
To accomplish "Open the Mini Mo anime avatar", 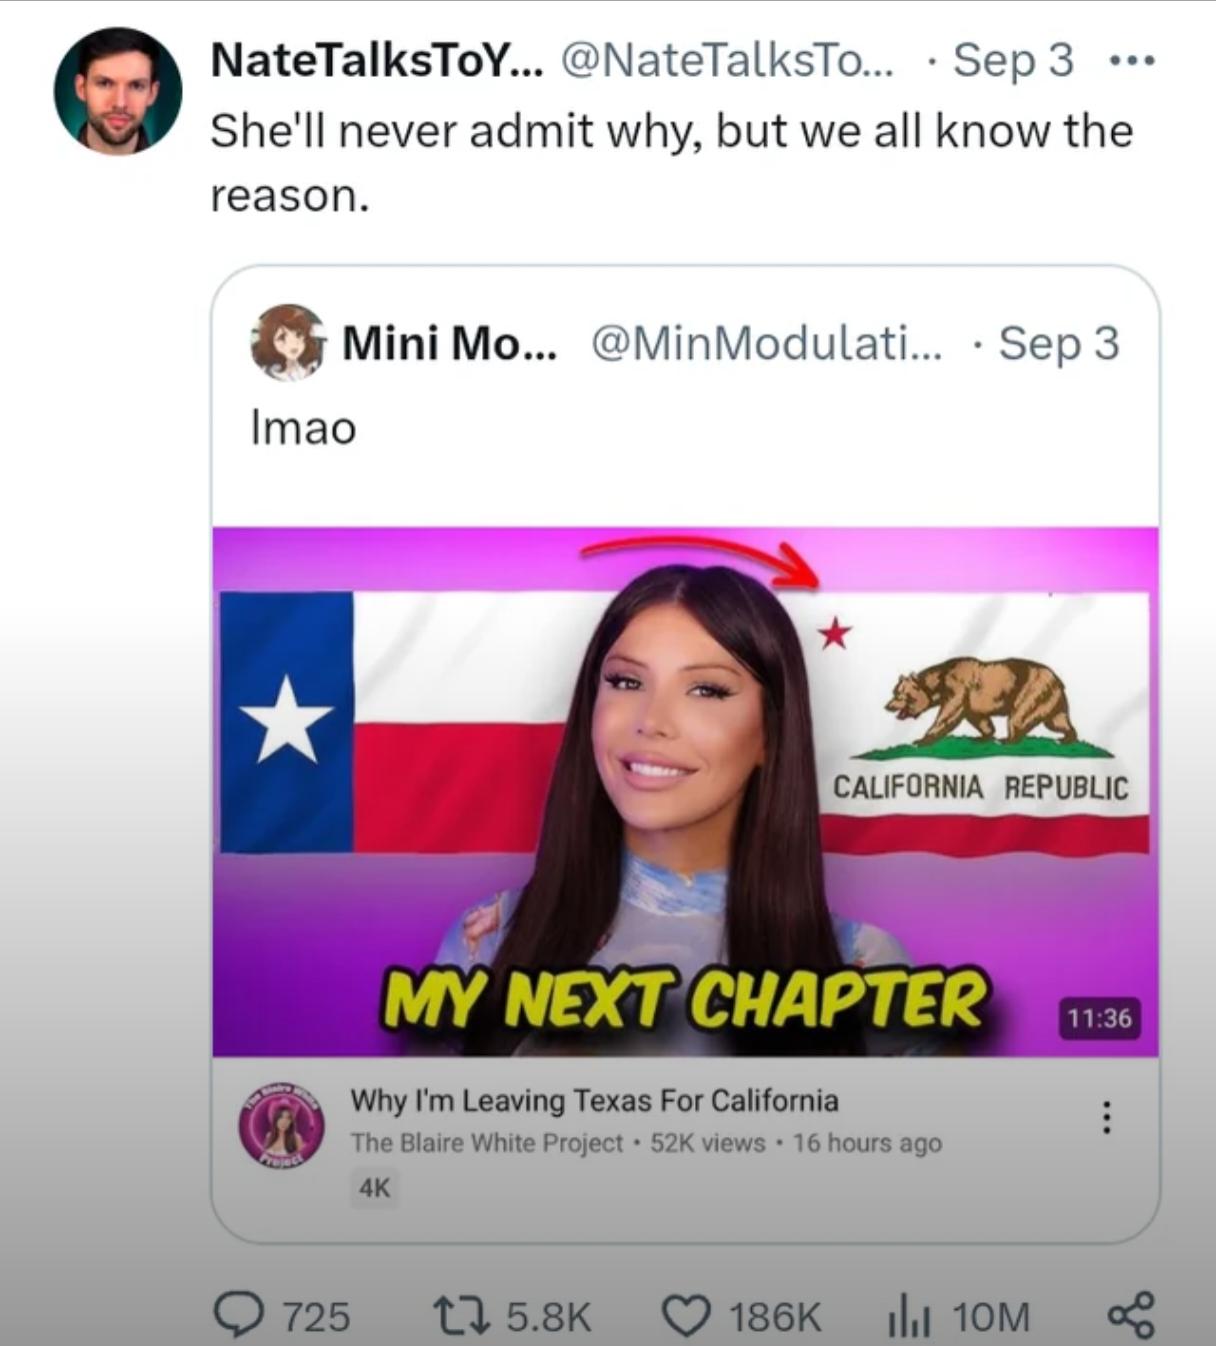I will tap(288, 342).
